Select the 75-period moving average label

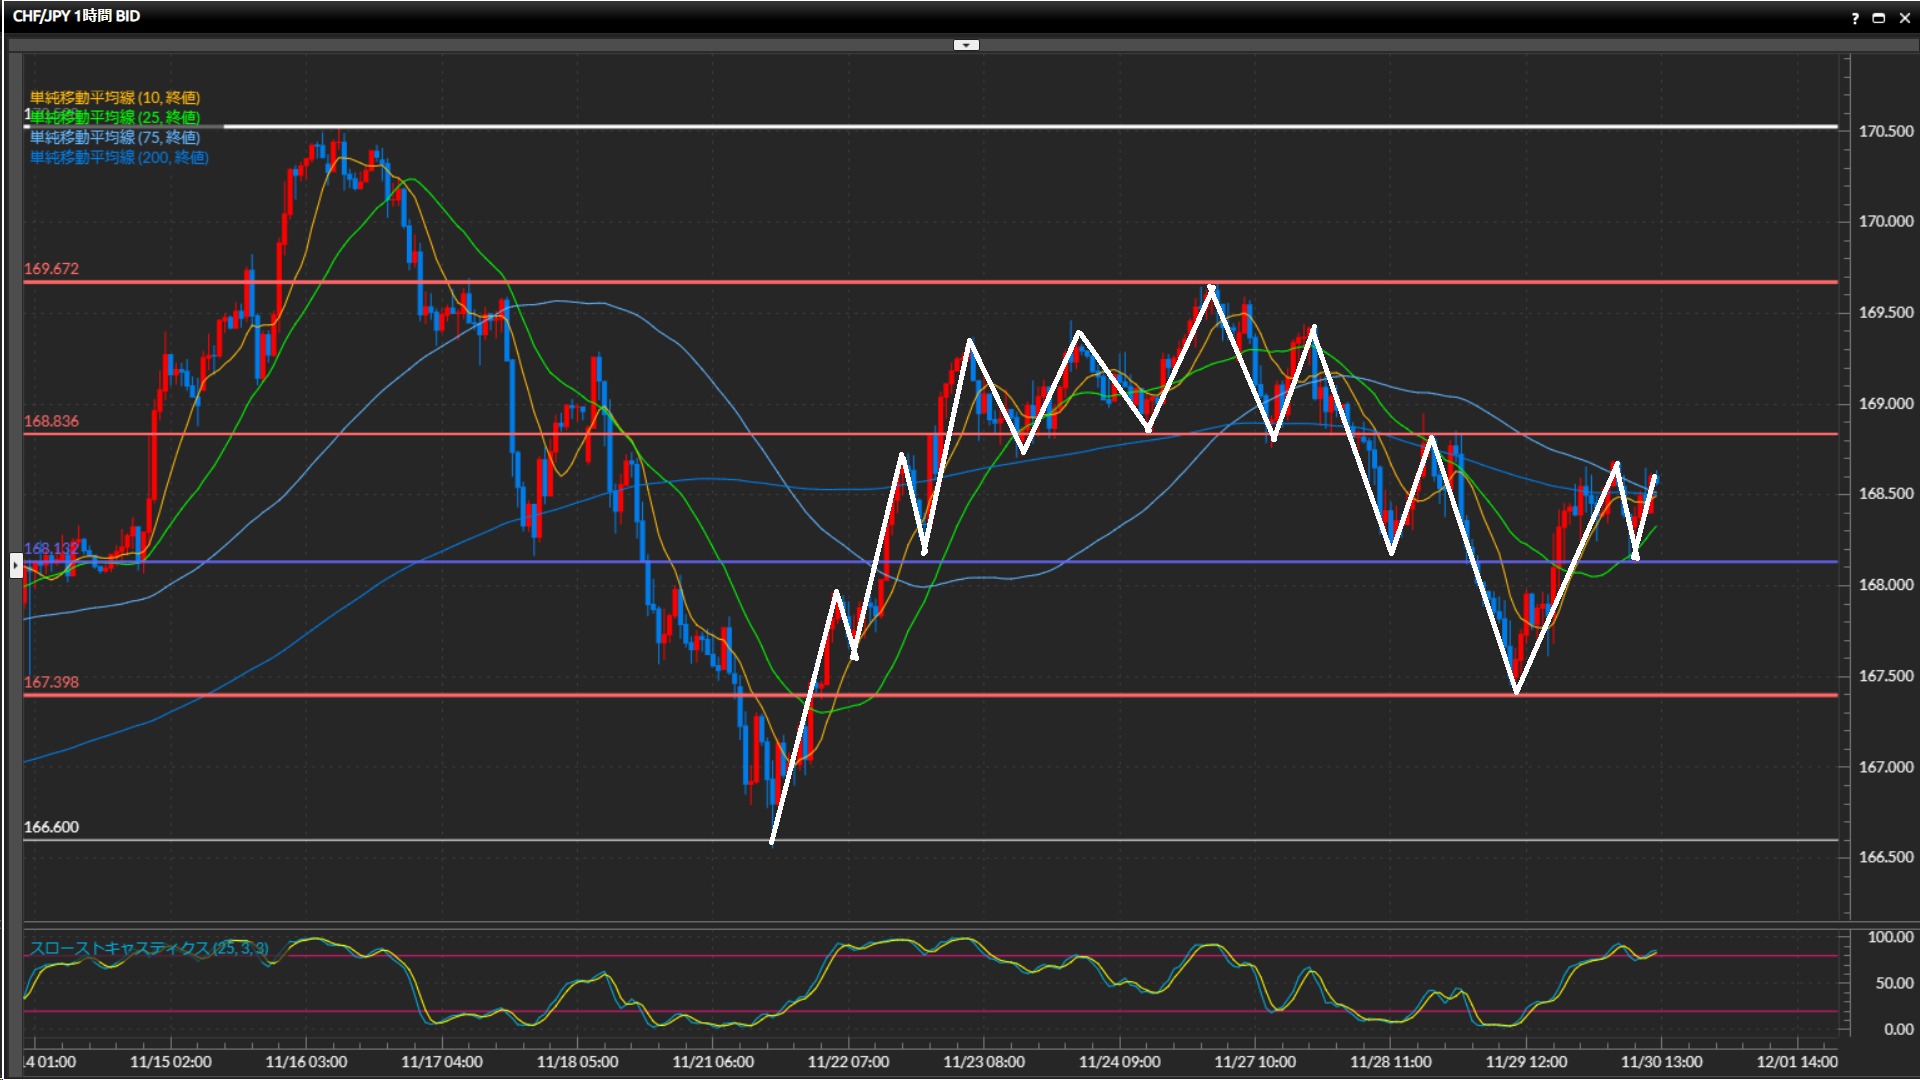[114, 137]
